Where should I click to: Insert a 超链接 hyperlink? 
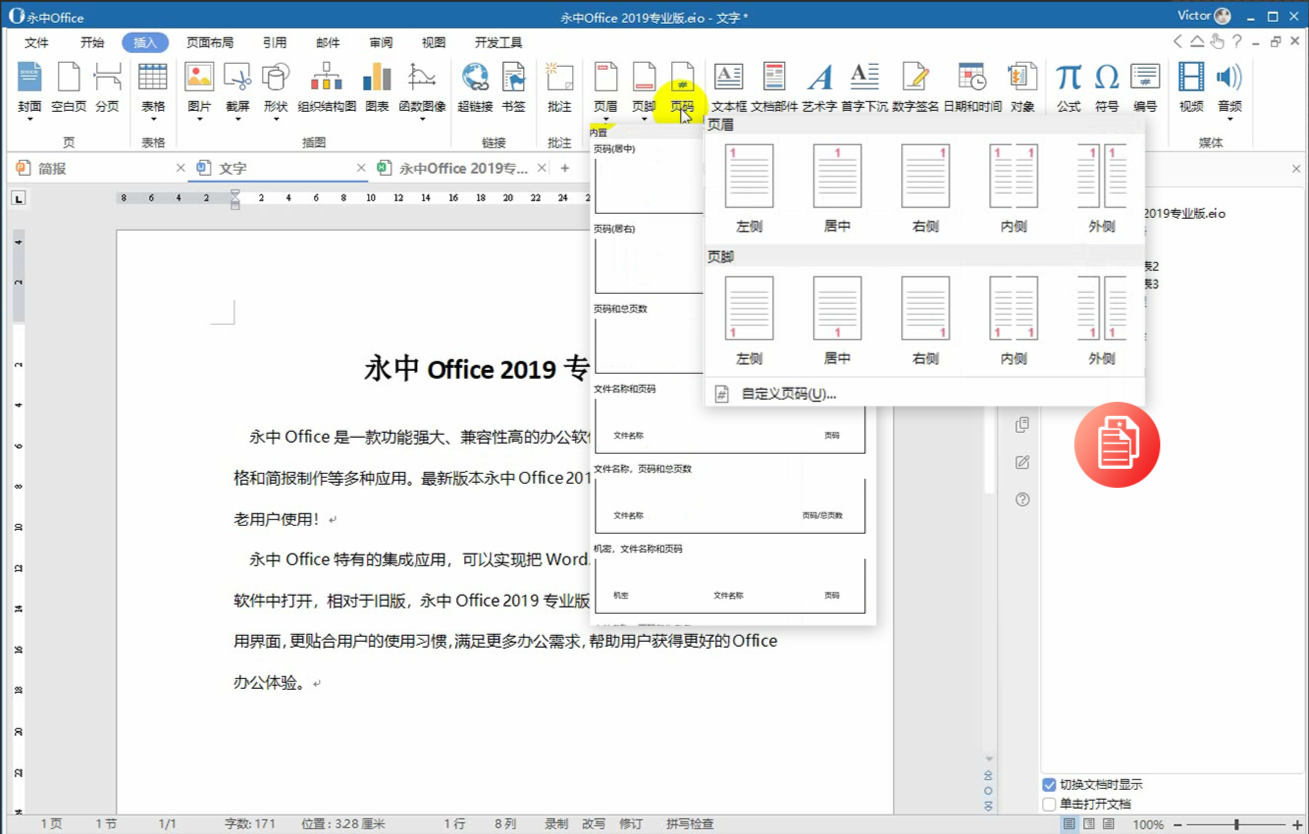(475, 78)
